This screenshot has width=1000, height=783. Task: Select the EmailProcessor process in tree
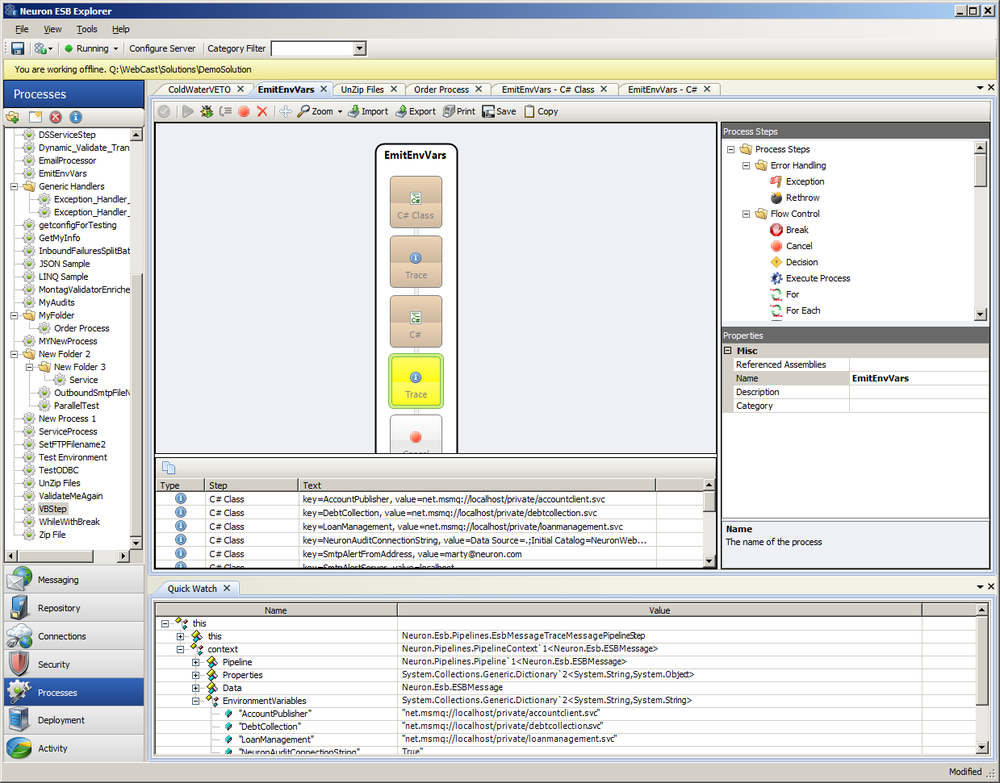(67, 161)
